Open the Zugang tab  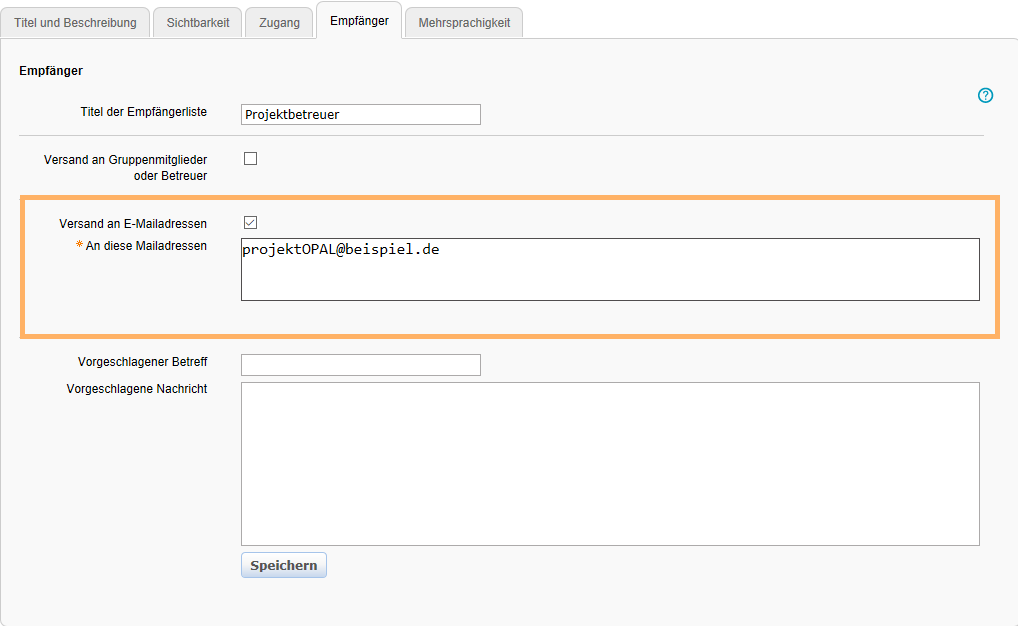pyautogui.click(x=279, y=21)
